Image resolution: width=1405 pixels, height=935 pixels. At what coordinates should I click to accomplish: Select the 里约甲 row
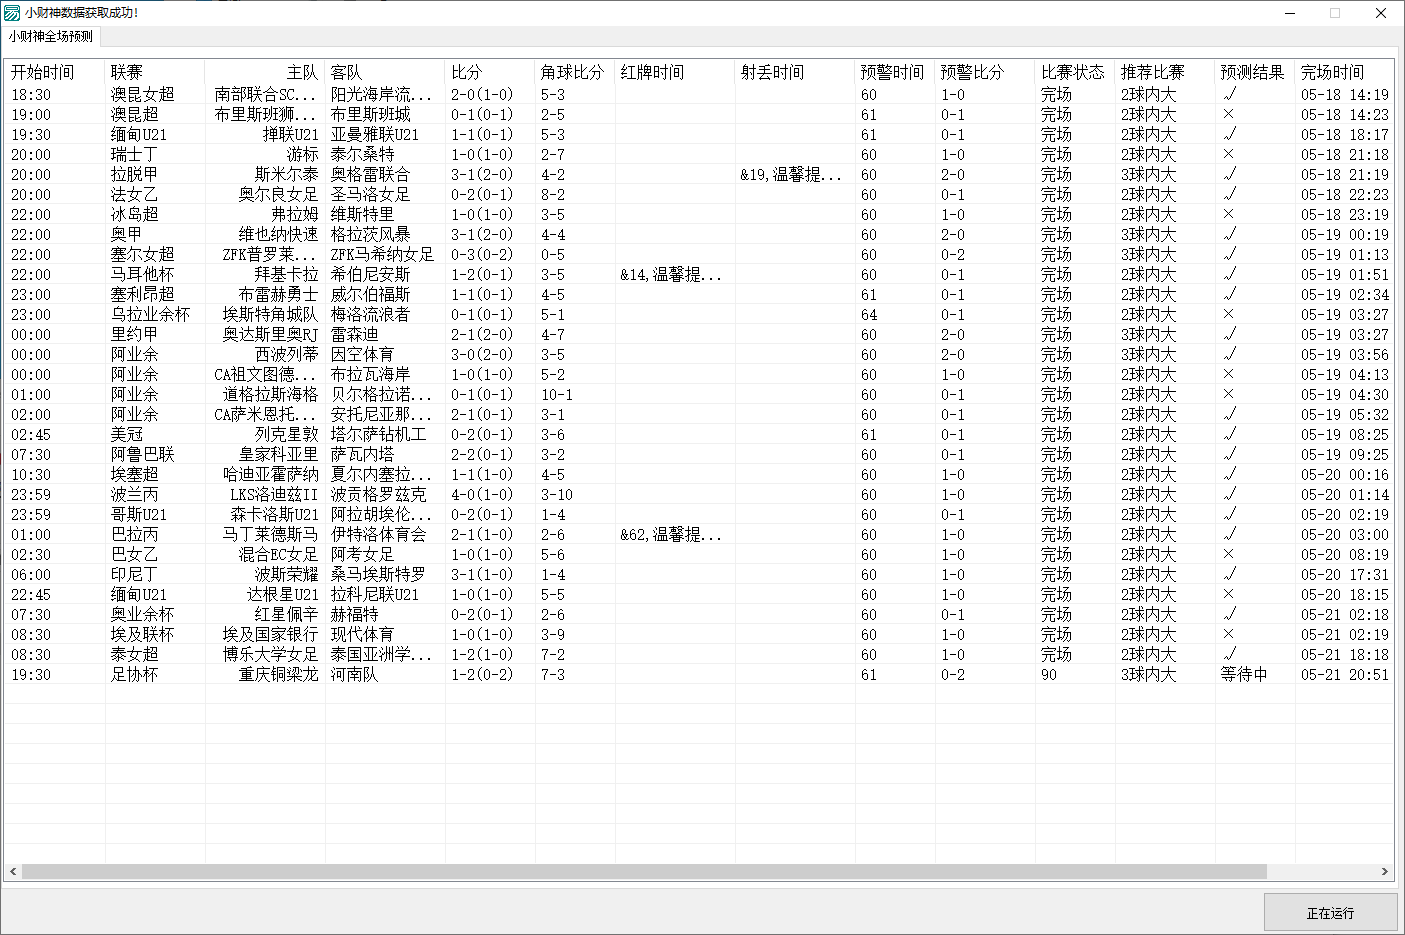699,334
